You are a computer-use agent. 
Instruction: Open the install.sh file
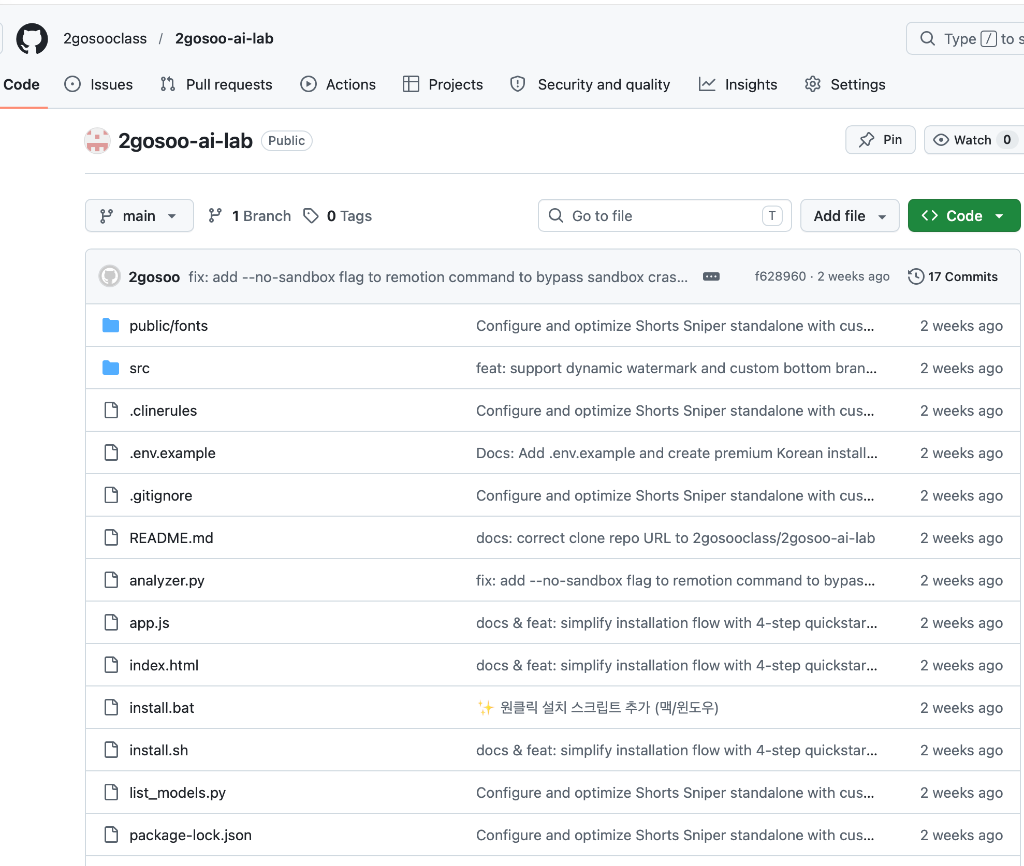pyautogui.click(x=159, y=750)
